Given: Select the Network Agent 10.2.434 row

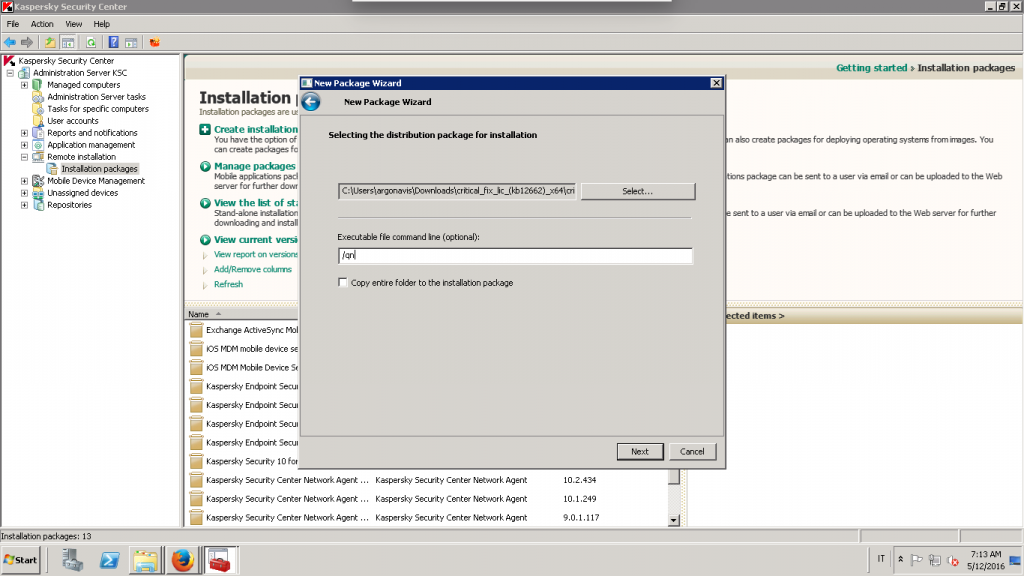Looking at the screenshot, I should coord(428,481).
